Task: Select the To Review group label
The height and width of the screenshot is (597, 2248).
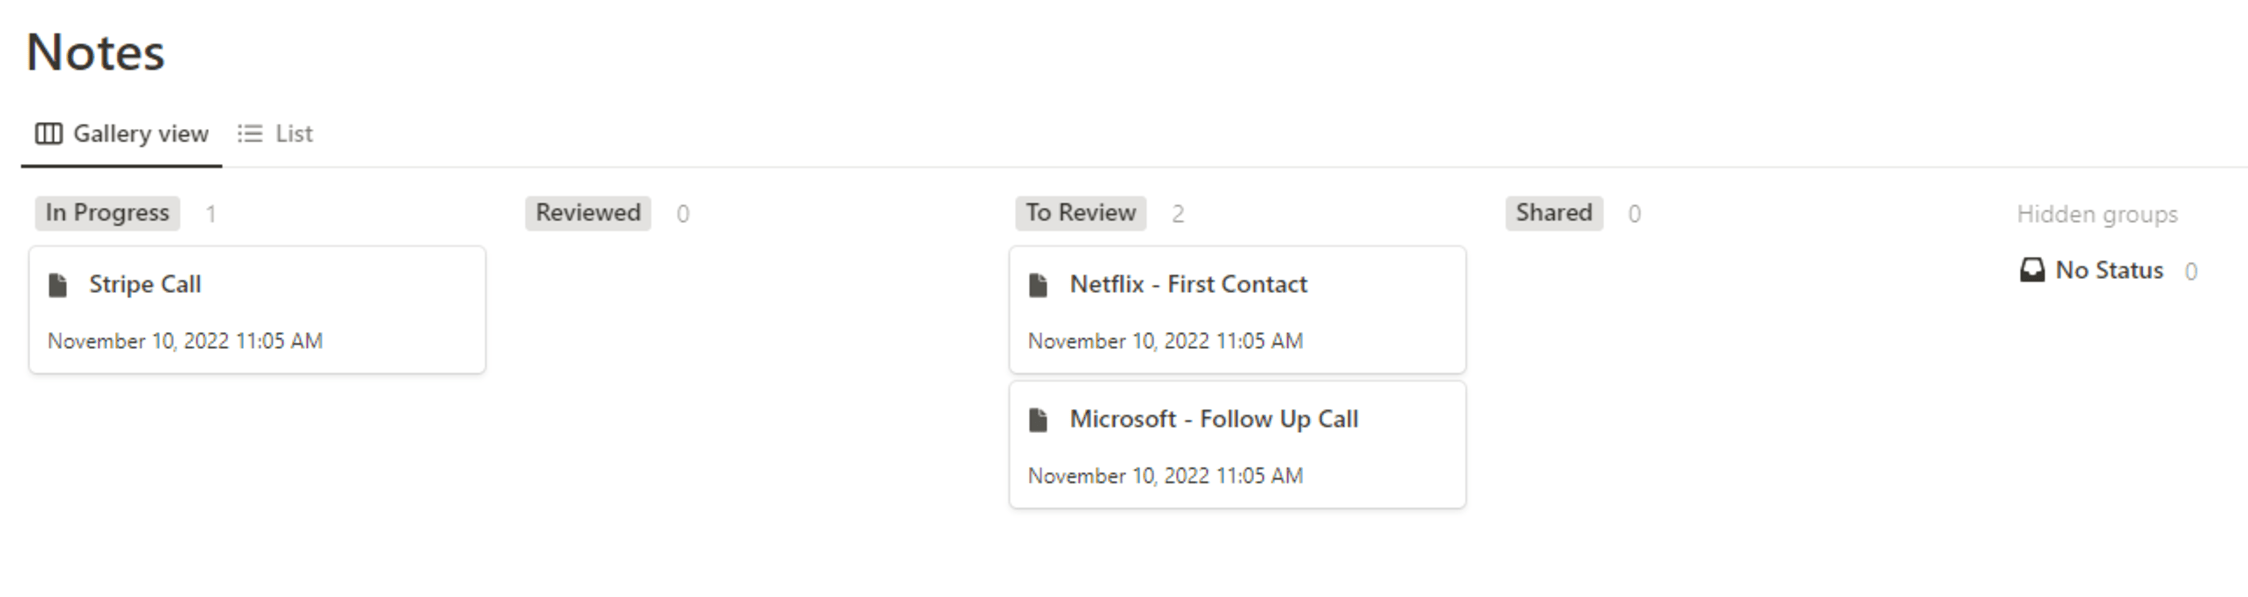Action: 1080,213
